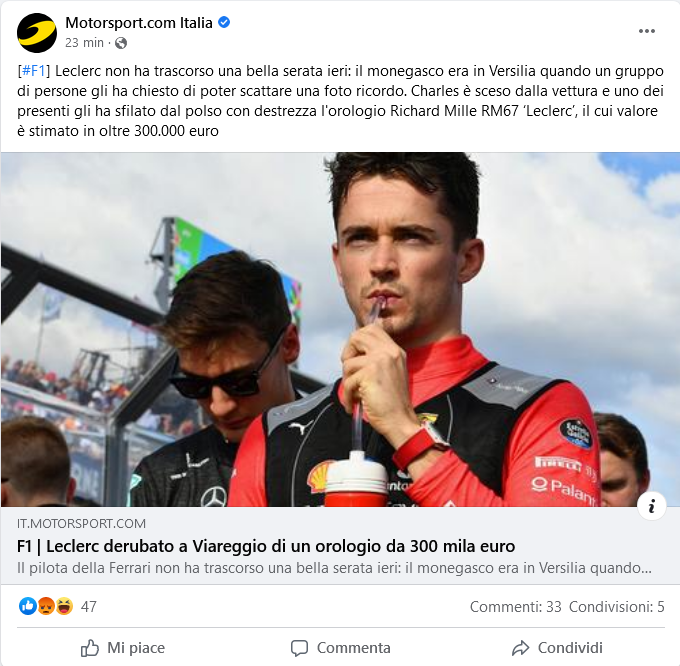Viewport: 680px width, 666px height.
Task: Click the 23 min post timestamp
Action: pos(85,43)
